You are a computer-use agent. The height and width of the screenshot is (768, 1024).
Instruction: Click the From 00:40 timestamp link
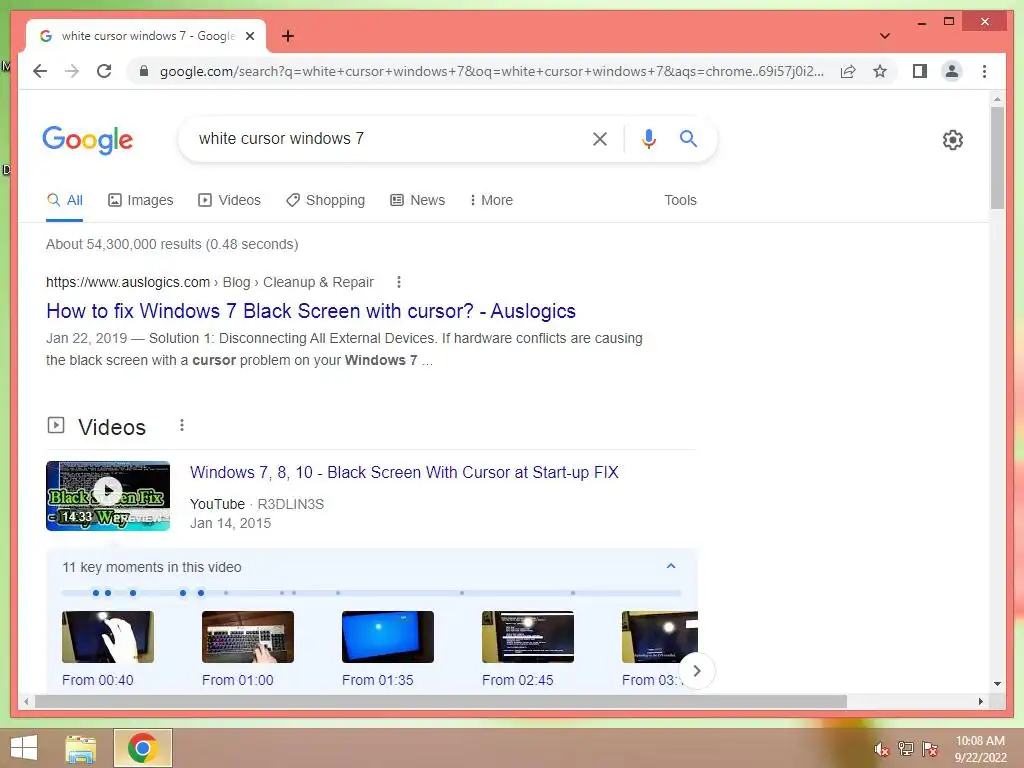click(98, 680)
